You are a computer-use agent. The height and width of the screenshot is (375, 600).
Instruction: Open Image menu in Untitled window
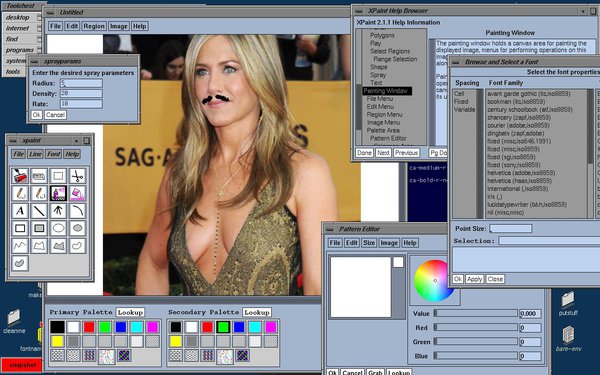click(119, 26)
